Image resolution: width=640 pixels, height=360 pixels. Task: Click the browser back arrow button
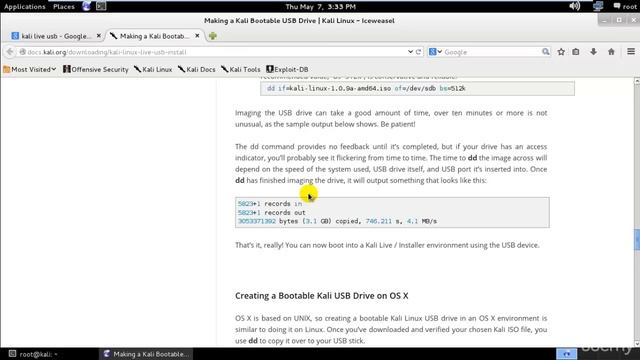pyautogui.click(x=10, y=52)
